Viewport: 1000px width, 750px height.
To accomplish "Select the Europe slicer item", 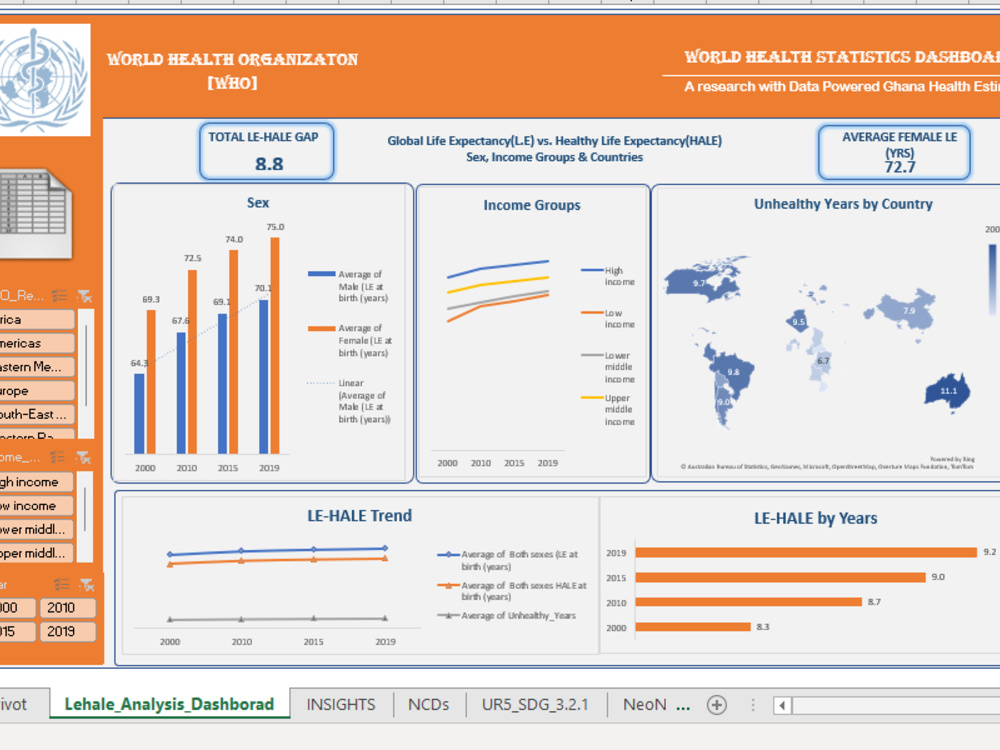I will pos(36,390).
